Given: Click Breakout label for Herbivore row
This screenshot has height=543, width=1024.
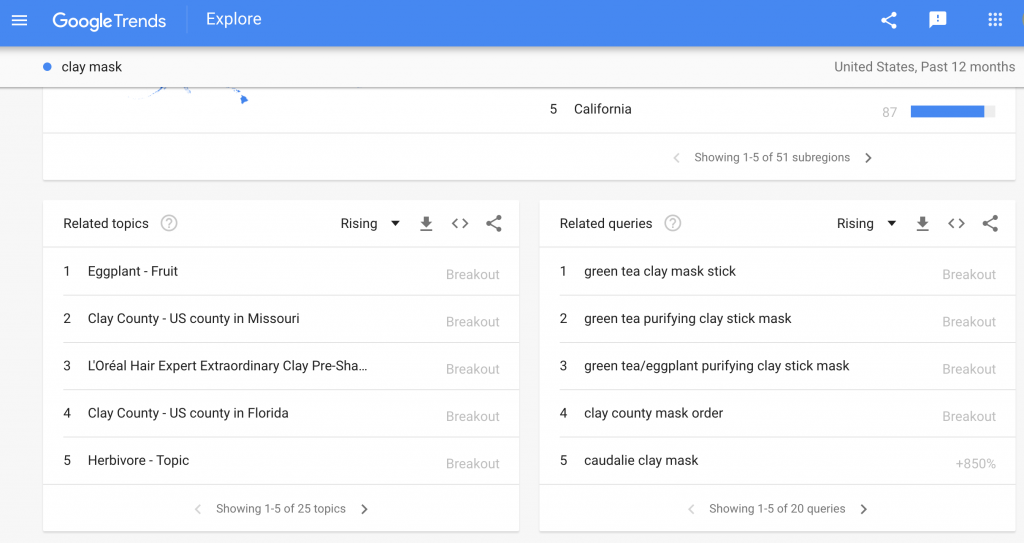Looking at the screenshot, I should click(x=473, y=464).
